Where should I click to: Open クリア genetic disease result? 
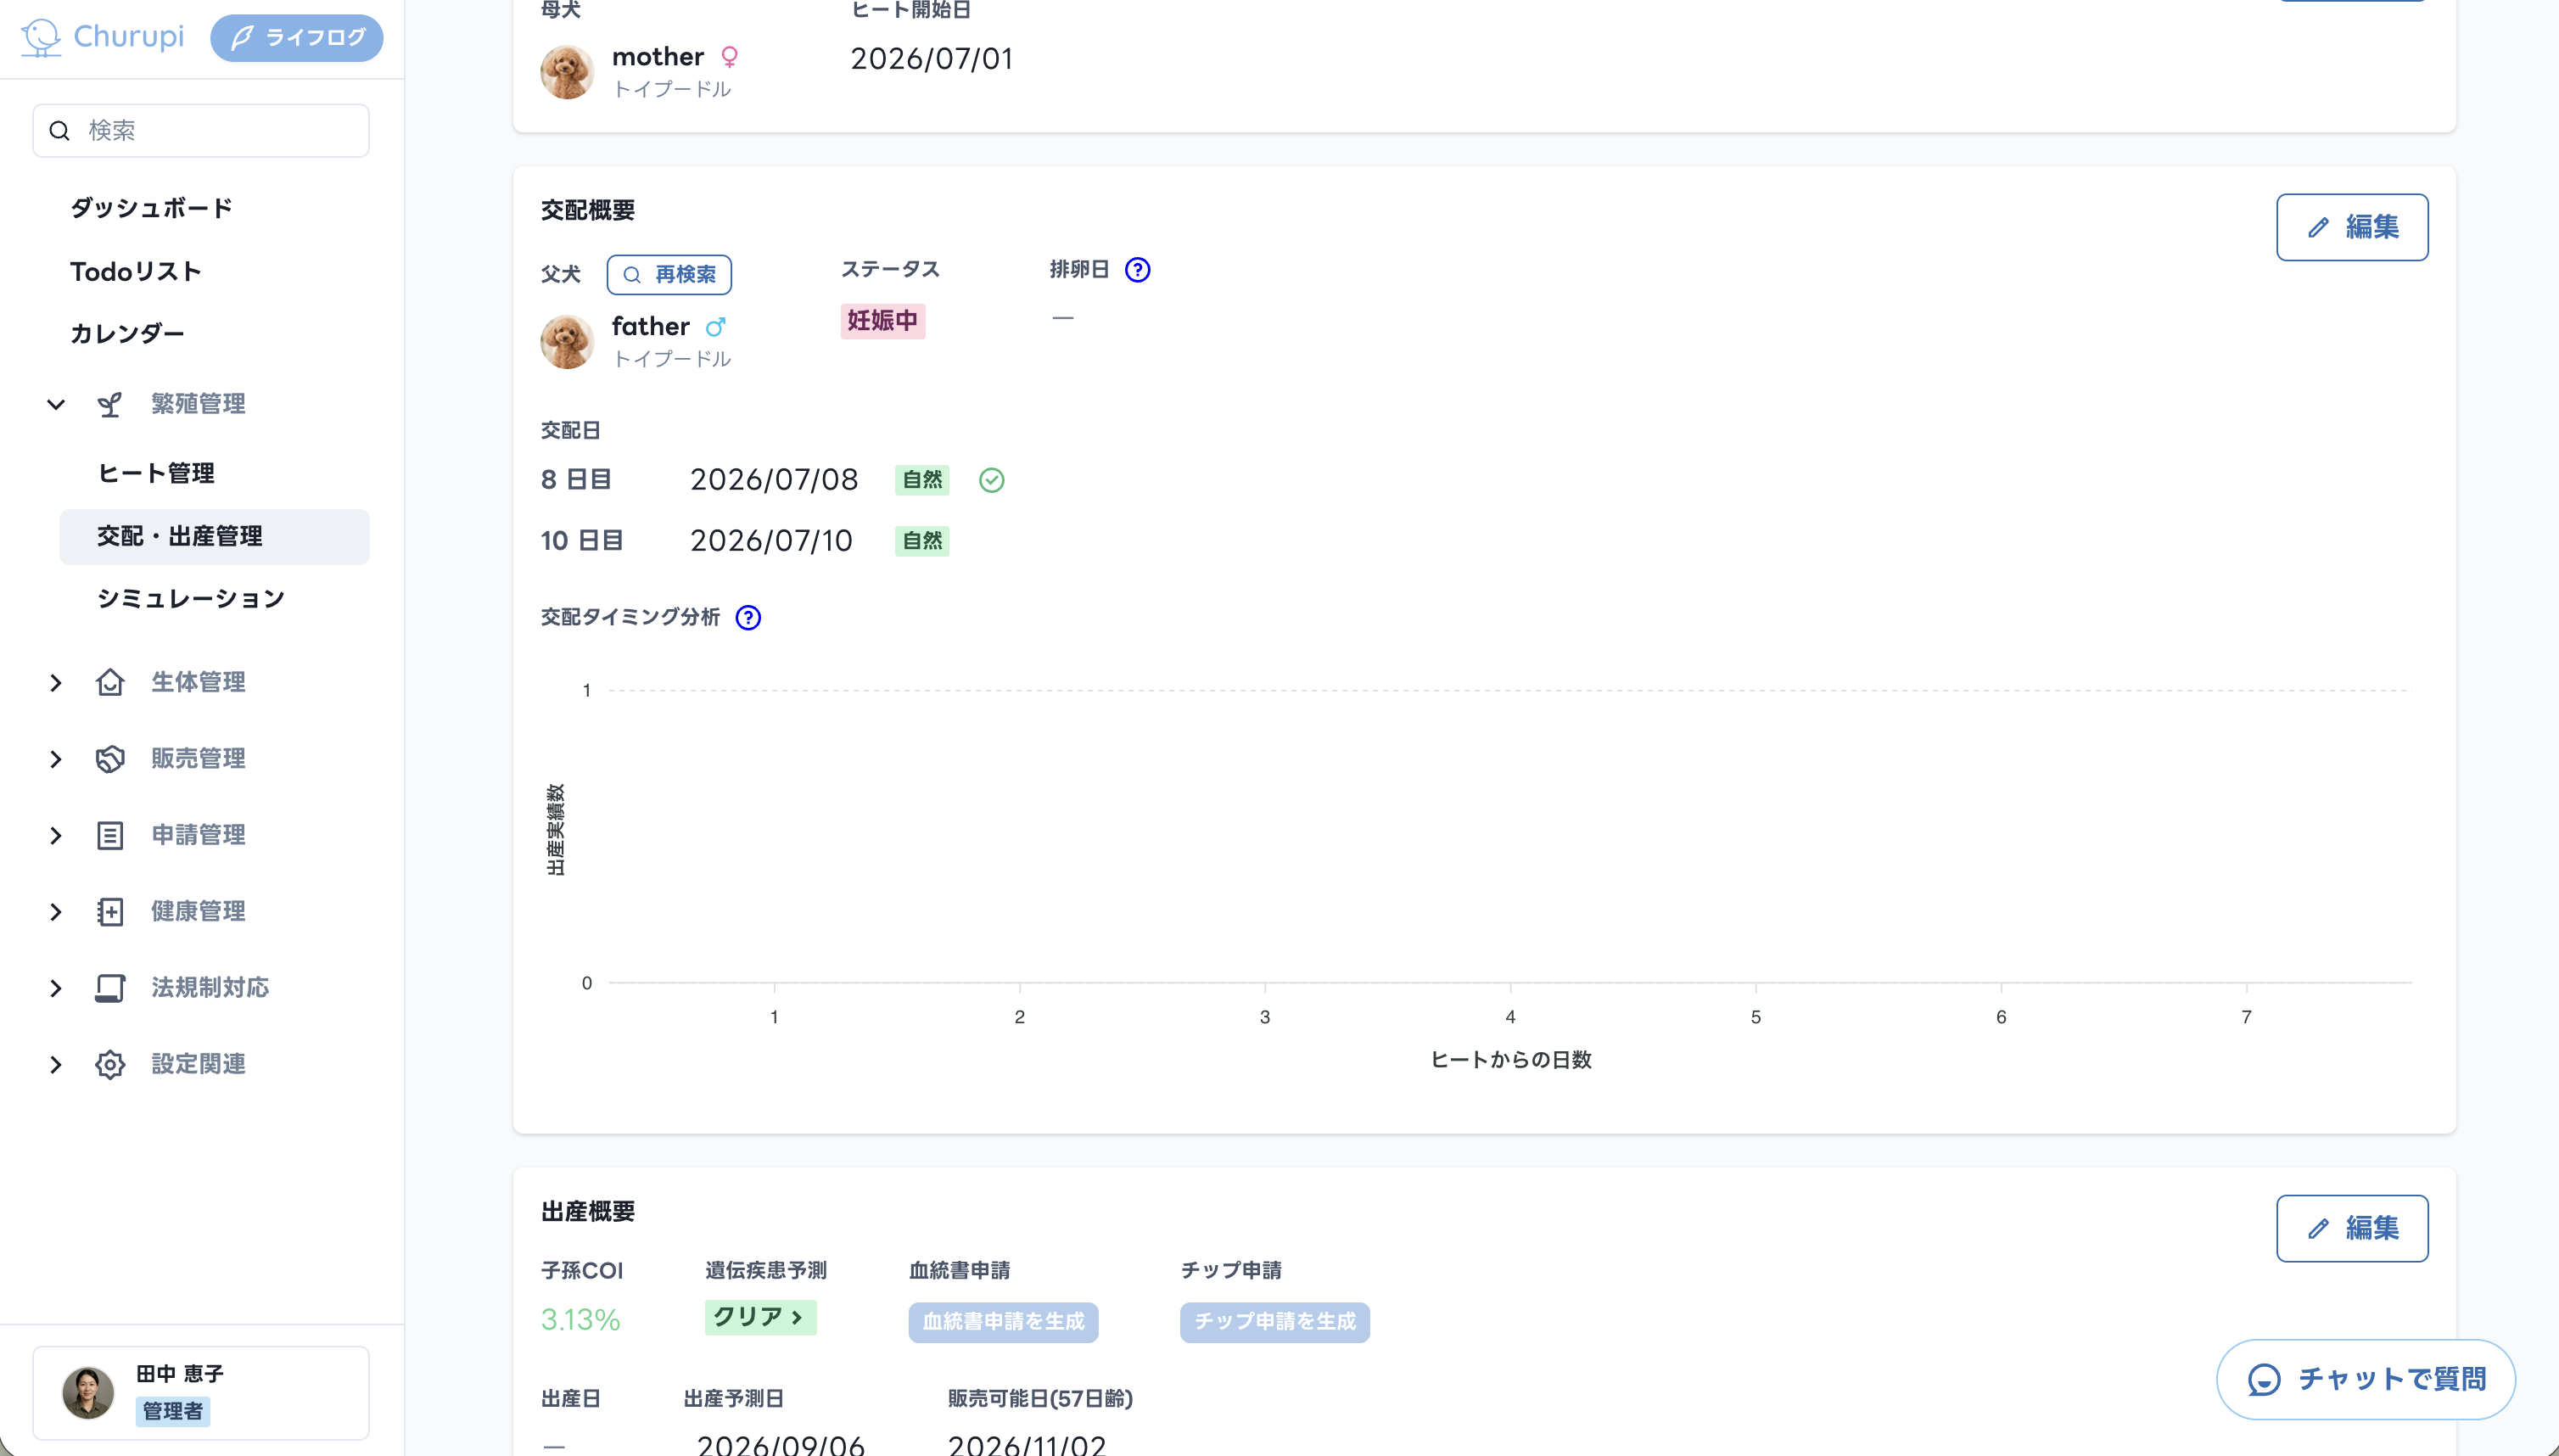[x=760, y=1317]
